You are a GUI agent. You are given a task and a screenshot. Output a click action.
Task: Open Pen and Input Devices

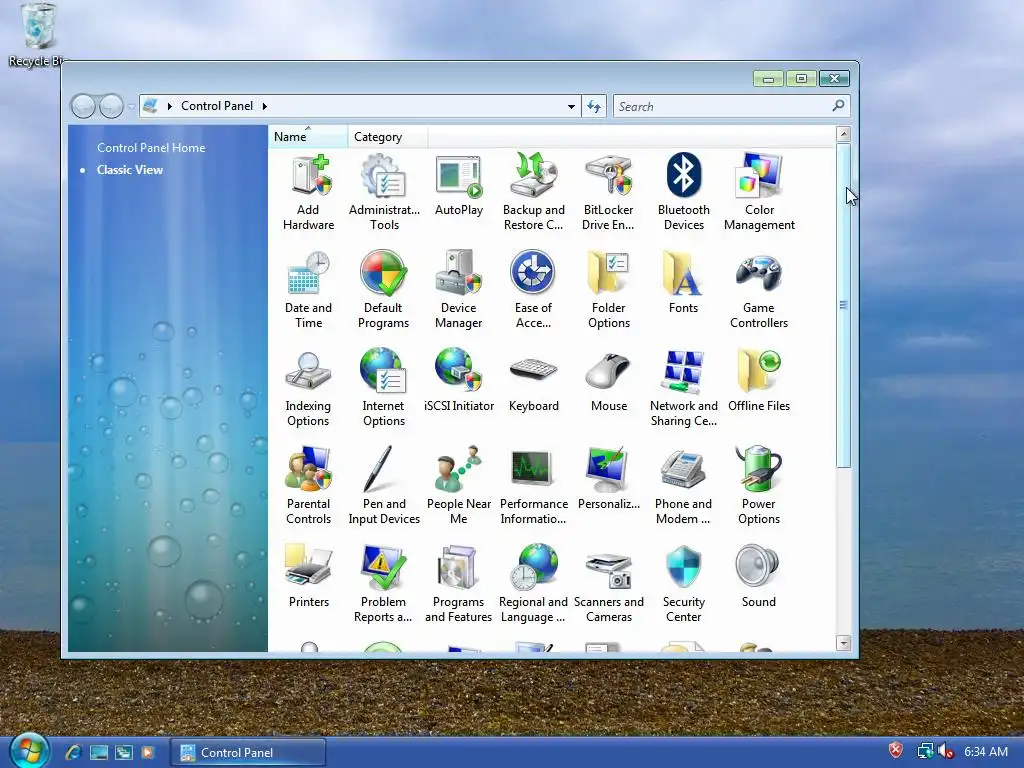tap(384, 486)
